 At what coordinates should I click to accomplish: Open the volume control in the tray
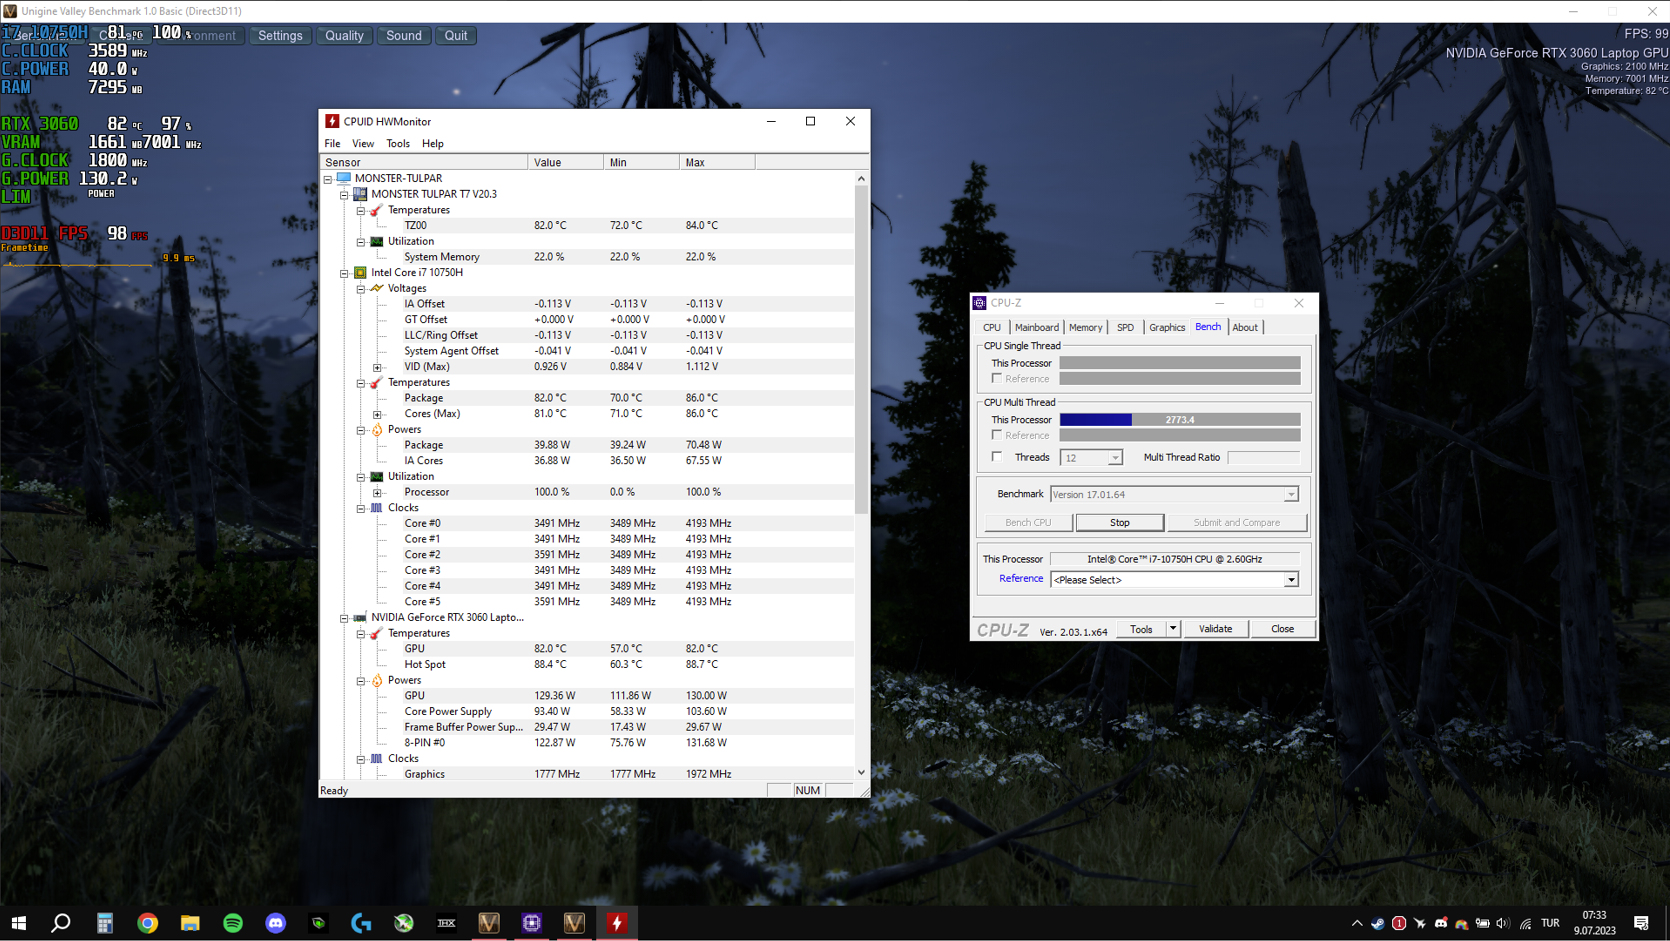click(x=1503, y=923)
